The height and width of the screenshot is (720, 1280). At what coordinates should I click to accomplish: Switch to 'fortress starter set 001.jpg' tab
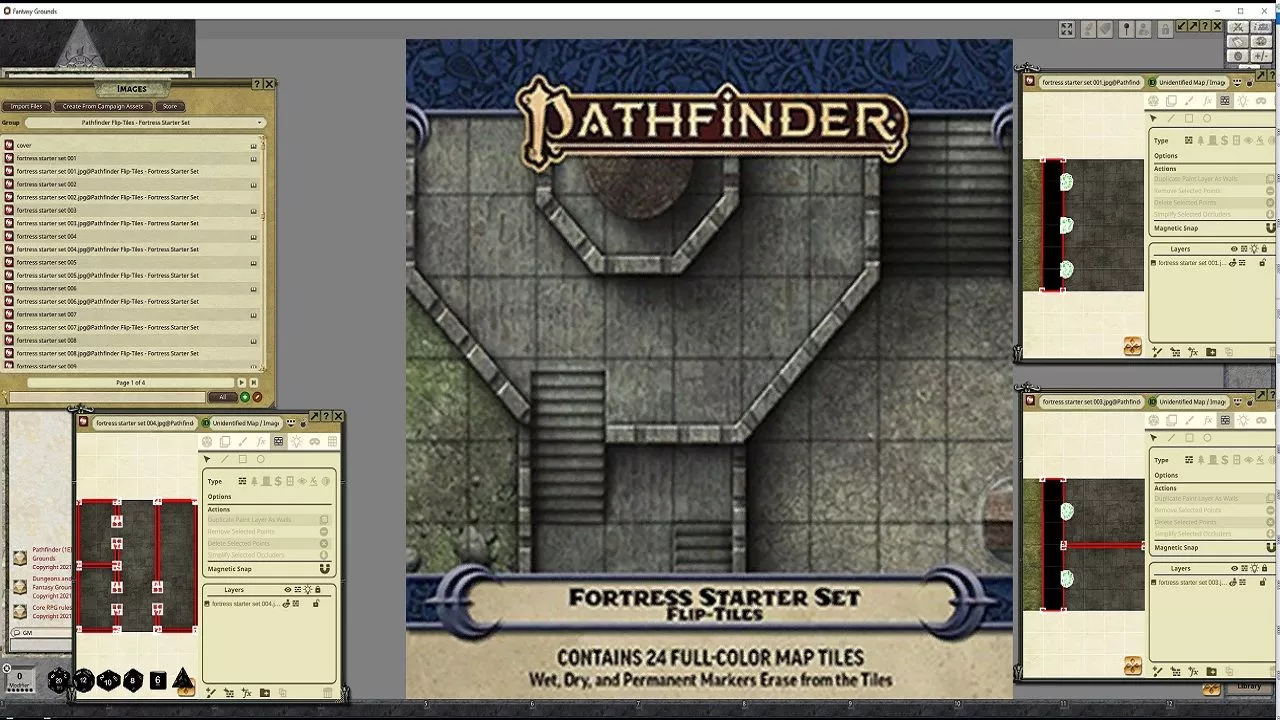tap(1090, 82)
